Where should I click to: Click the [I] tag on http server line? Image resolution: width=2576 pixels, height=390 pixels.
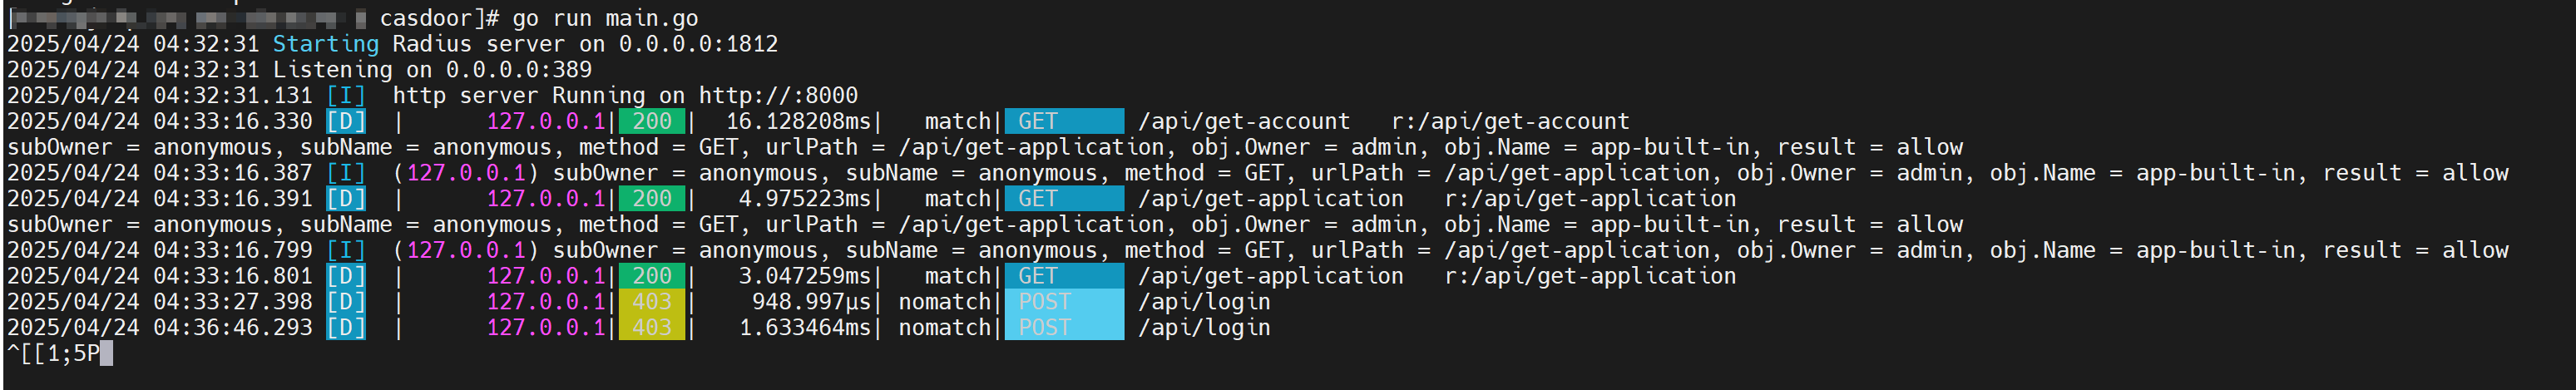(346, 95)
